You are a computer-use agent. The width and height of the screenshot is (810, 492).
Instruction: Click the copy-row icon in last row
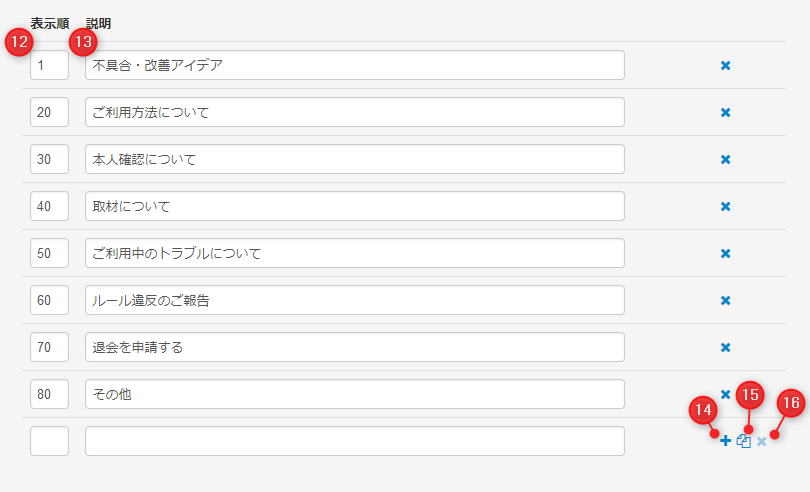tap(744, 441)
